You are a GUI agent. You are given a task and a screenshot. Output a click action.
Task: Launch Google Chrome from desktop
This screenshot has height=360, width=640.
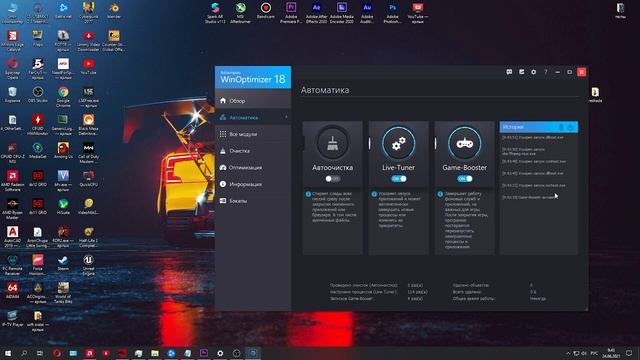(x=63, y=96)
